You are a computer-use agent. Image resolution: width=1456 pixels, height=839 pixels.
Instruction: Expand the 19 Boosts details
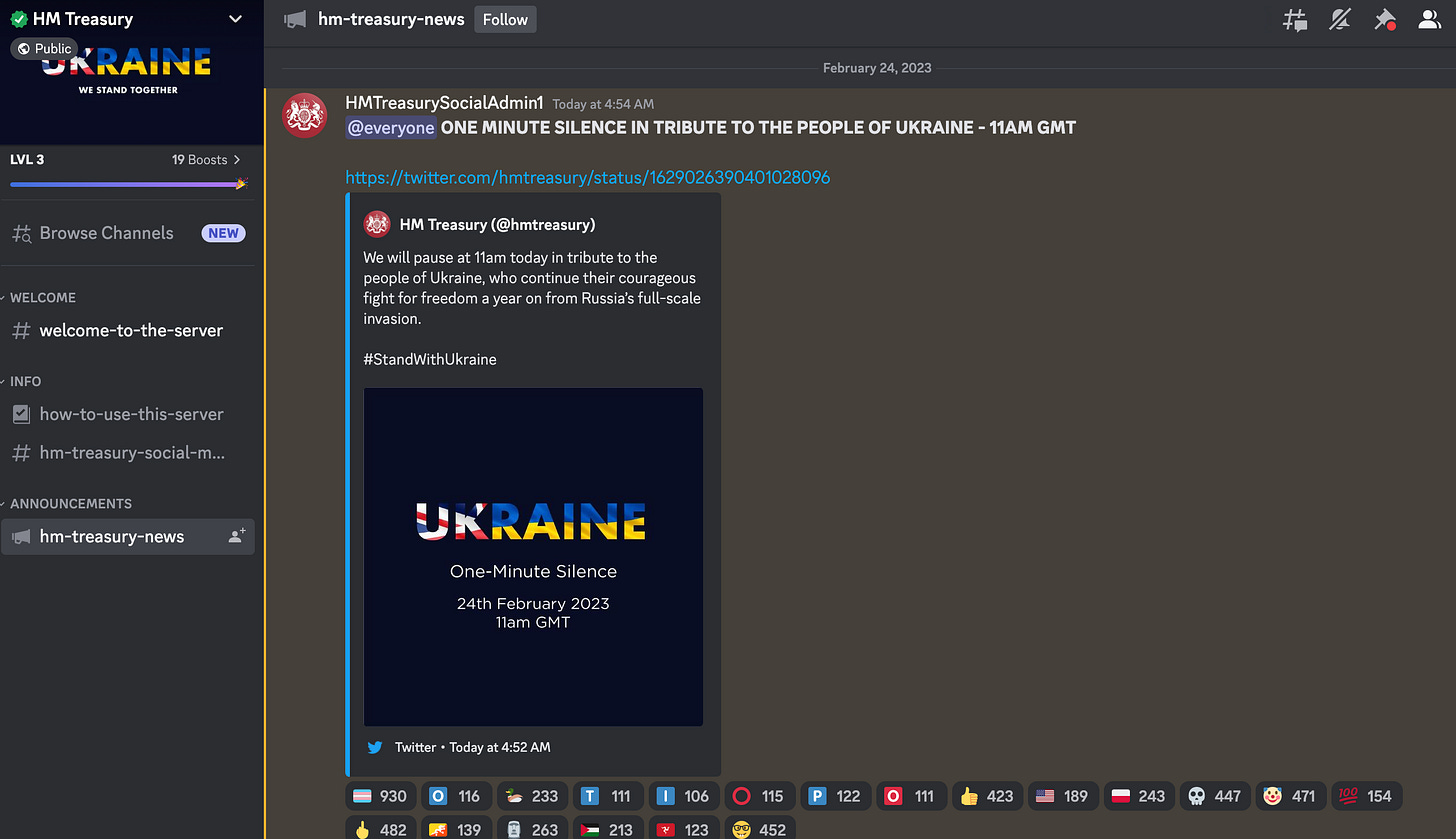coord(207,159)
